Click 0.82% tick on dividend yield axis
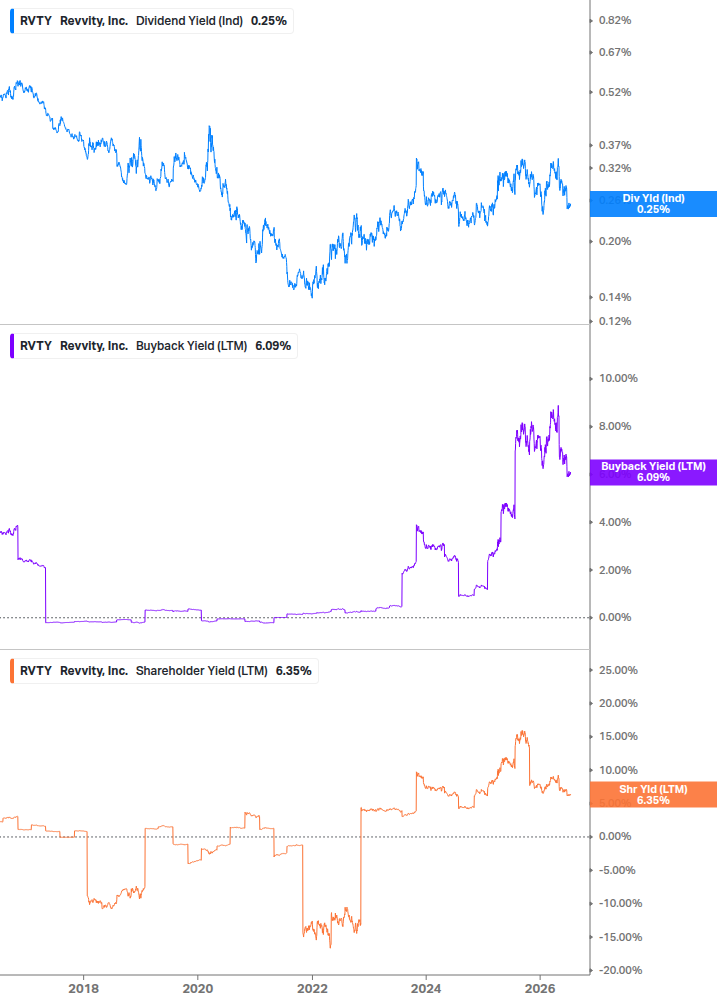 tap(615, 21)
